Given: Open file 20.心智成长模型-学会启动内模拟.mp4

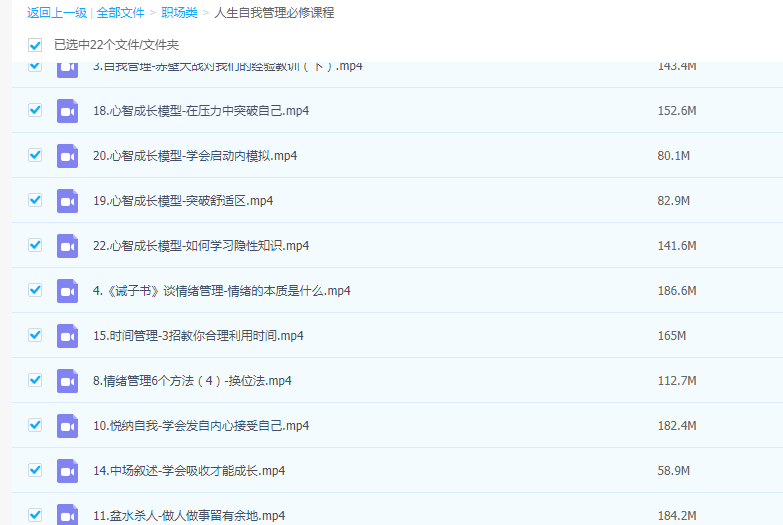Looking at the screenshot, I should (x=194, y=156).
